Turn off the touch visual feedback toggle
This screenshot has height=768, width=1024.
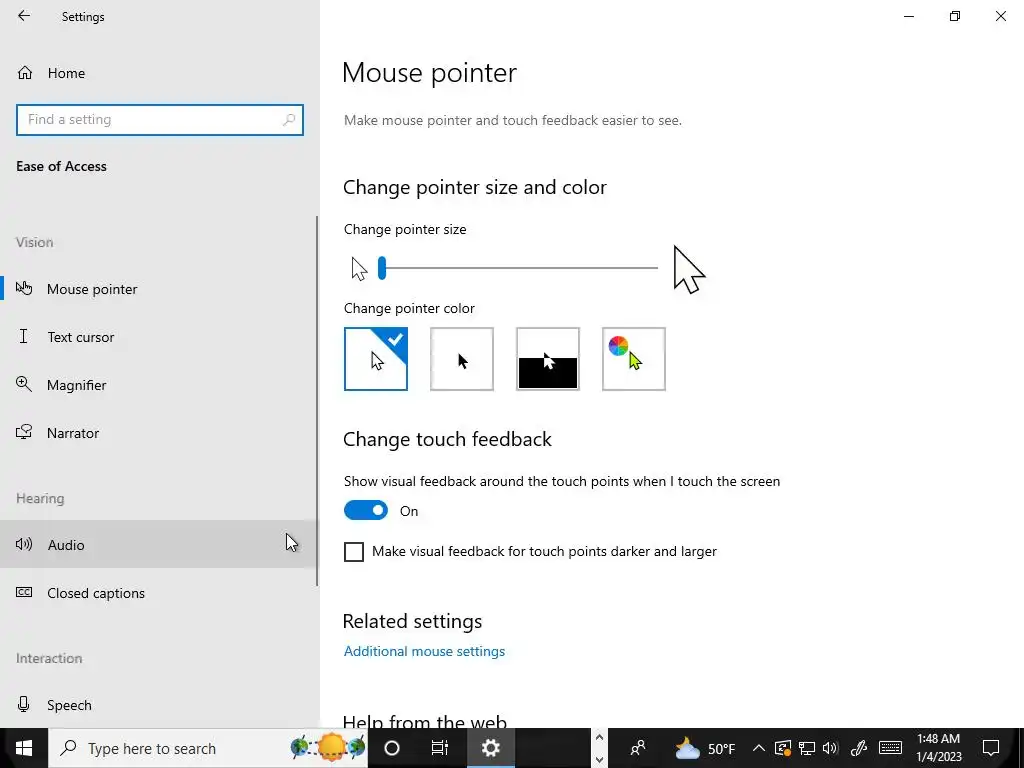coord(366,511)
